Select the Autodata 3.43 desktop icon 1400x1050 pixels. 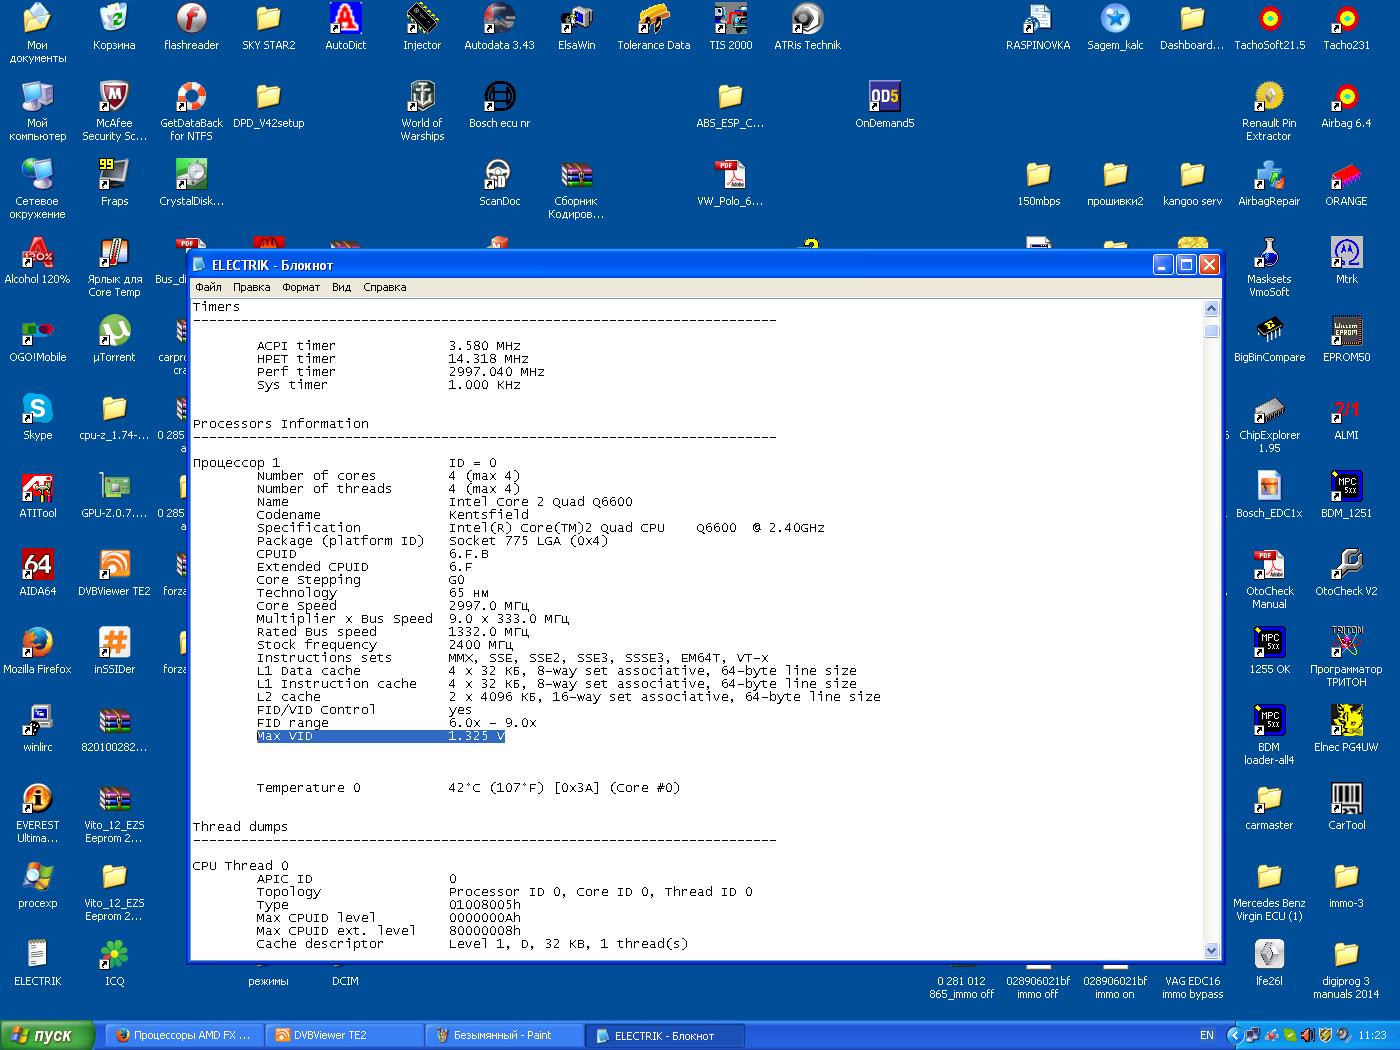pos(499,27)
